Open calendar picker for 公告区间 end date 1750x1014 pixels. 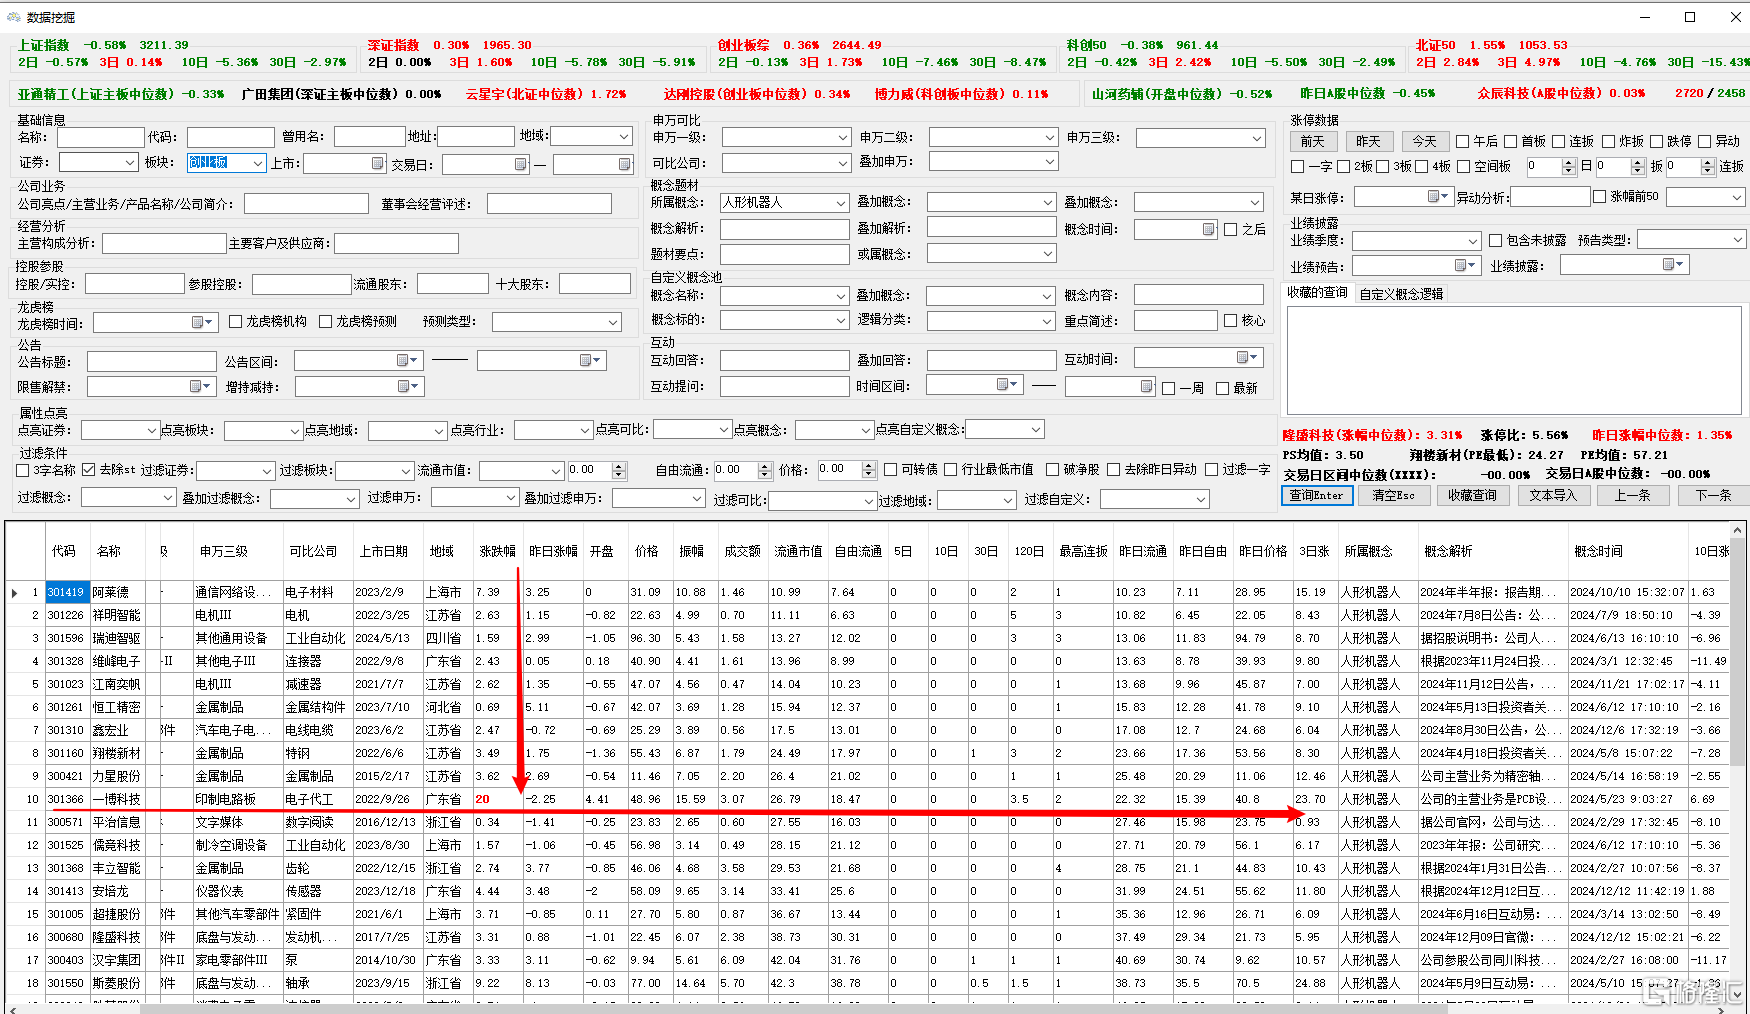(591, 361)
